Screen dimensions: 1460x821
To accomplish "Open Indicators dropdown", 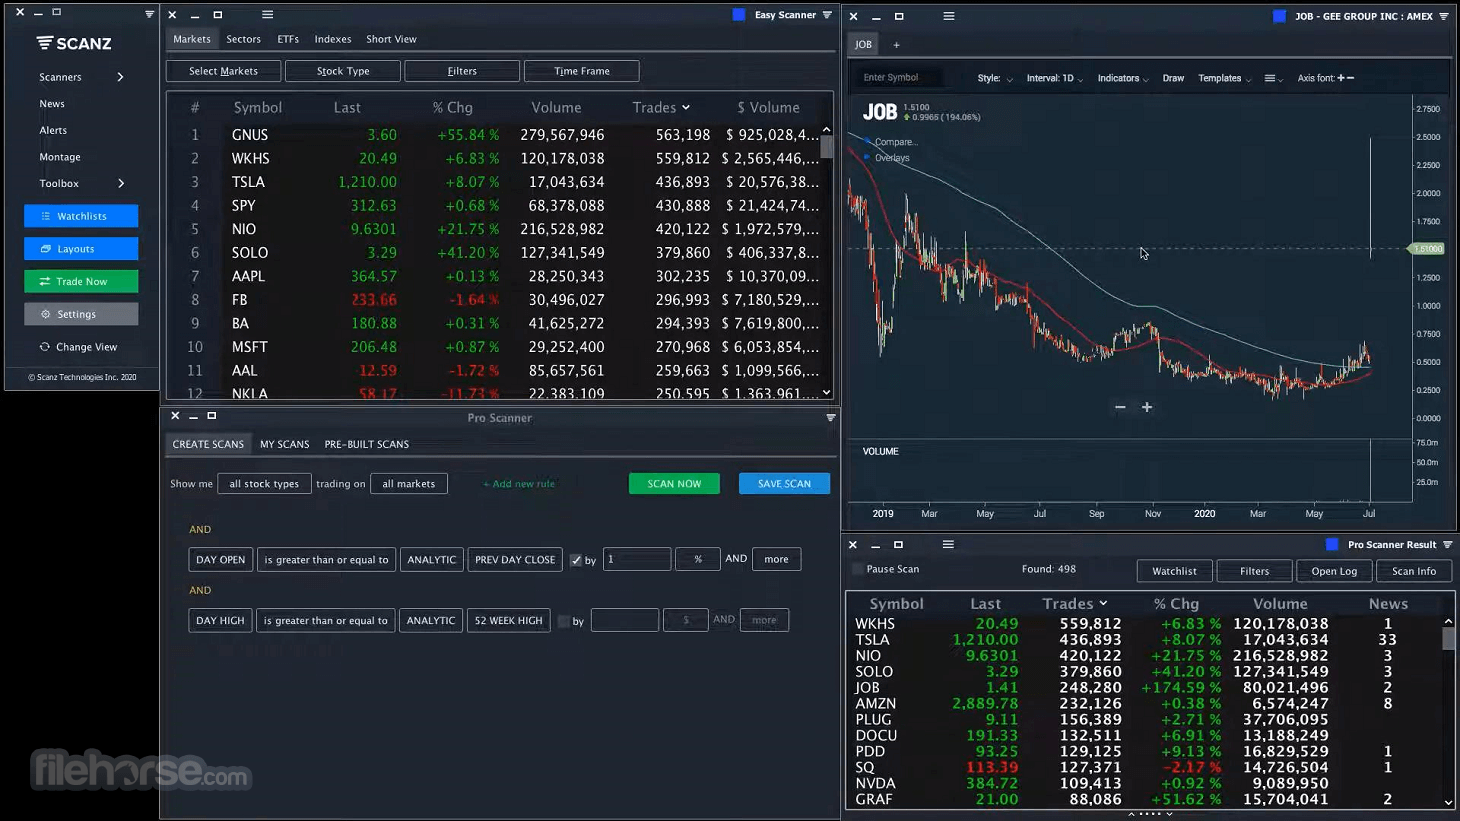I will tap(1123, 78).
